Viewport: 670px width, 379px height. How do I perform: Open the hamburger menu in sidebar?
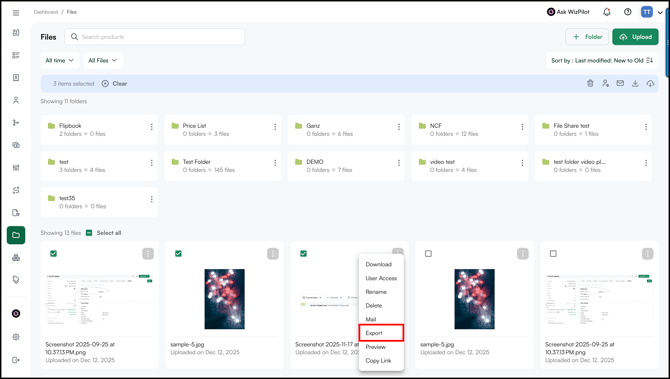tap(16, 13)
